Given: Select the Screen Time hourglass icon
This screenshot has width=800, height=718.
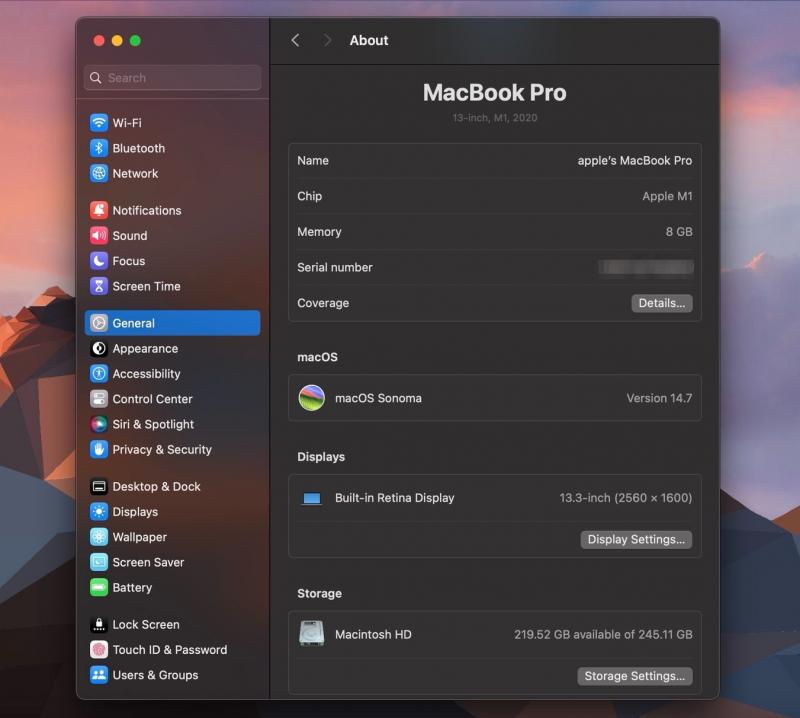Looking at the screenshot, I should [x=99, y=286].
